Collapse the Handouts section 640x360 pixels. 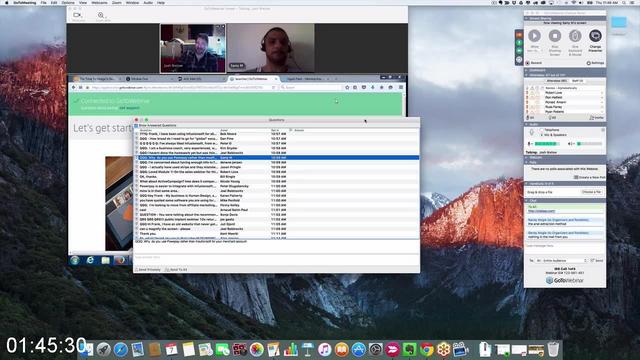pyautogui.click(x=527, y=184)
